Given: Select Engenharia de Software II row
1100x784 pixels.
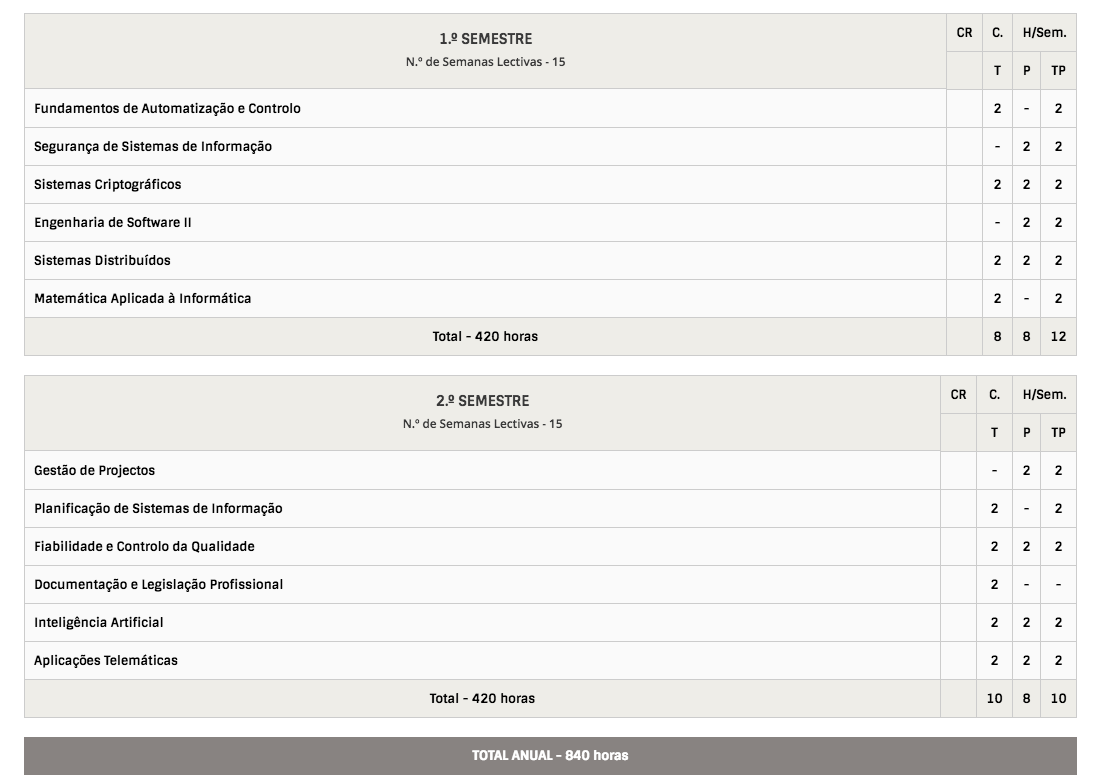Looking at the screenshot, I should click(113, 222).
